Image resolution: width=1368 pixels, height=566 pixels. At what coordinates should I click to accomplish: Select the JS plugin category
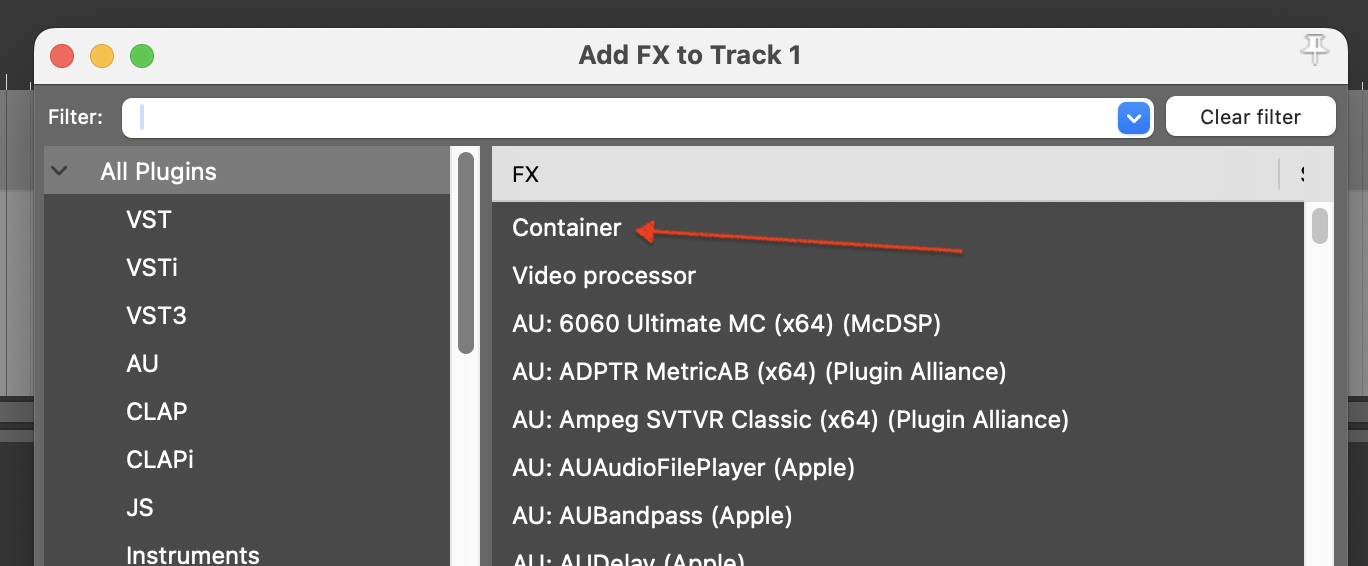click(140, 507)
